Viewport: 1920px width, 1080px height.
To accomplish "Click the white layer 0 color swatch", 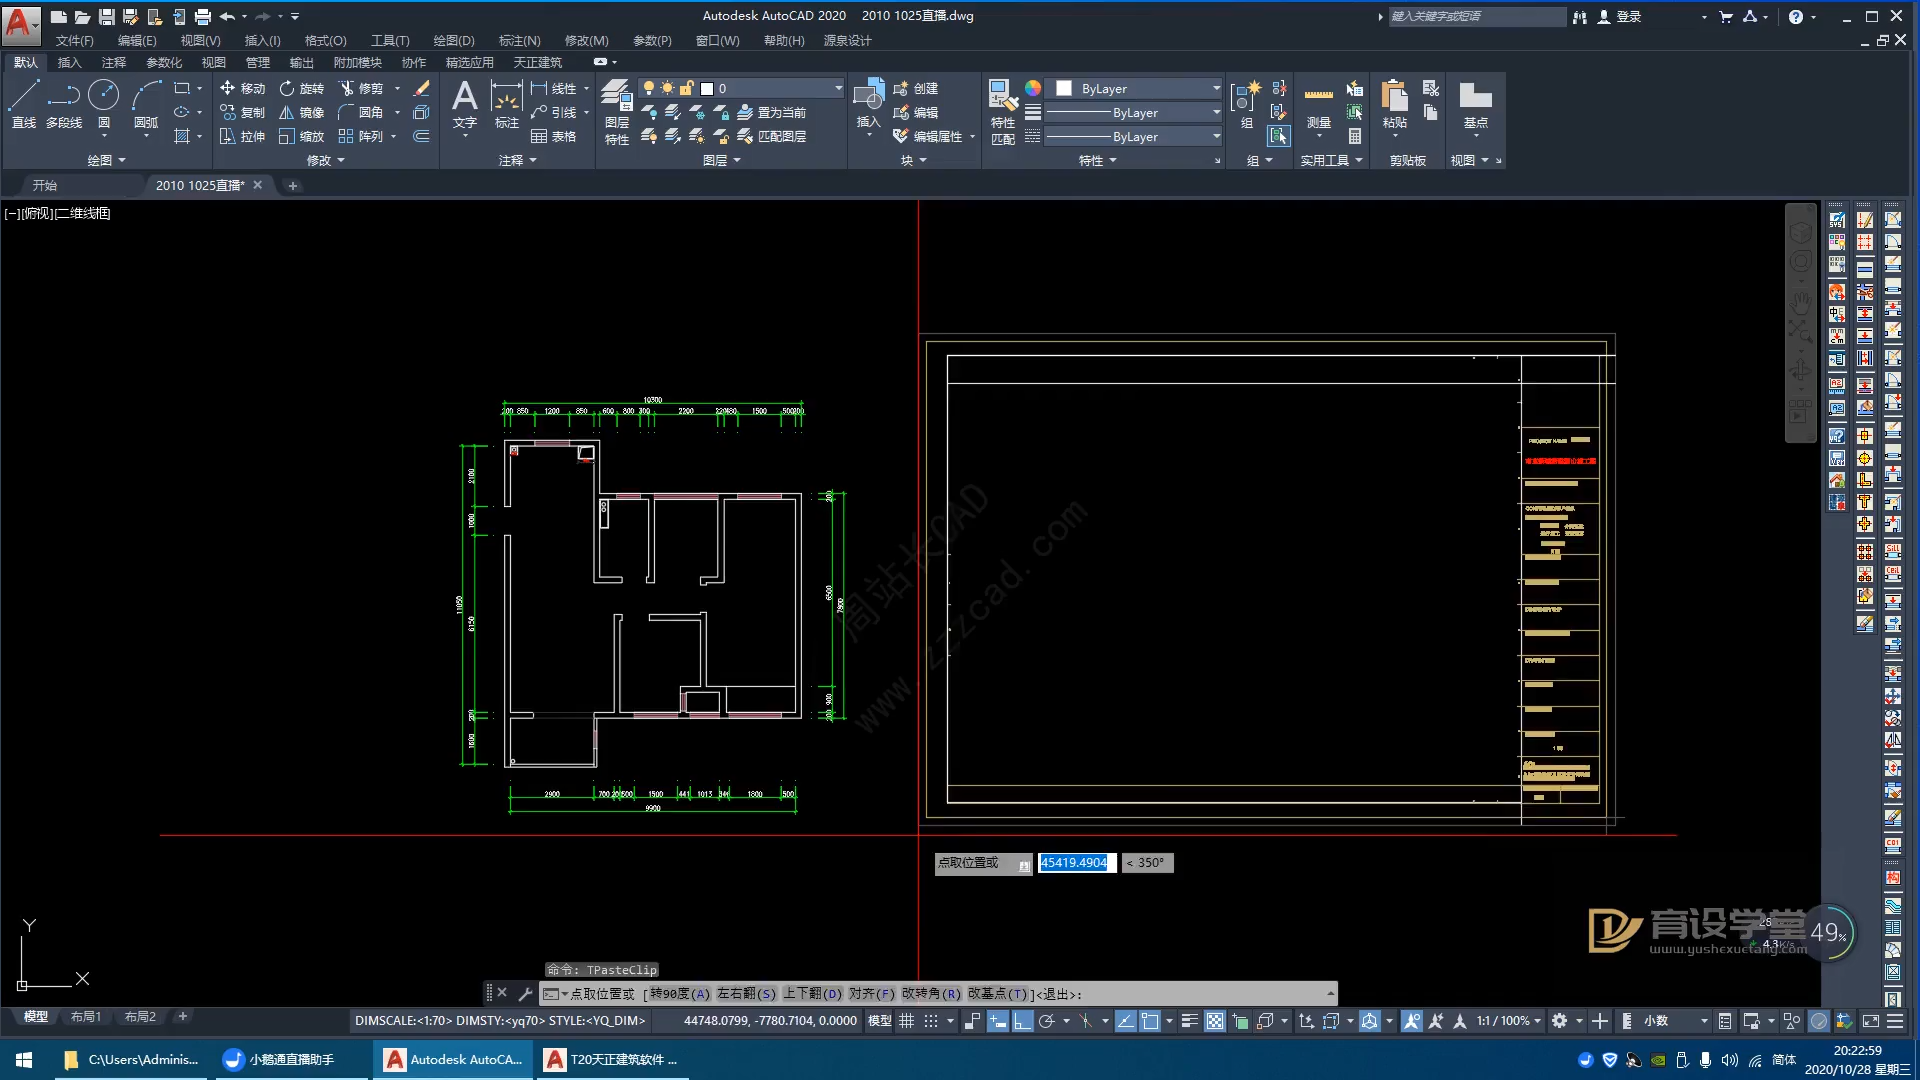I will 707,88.
